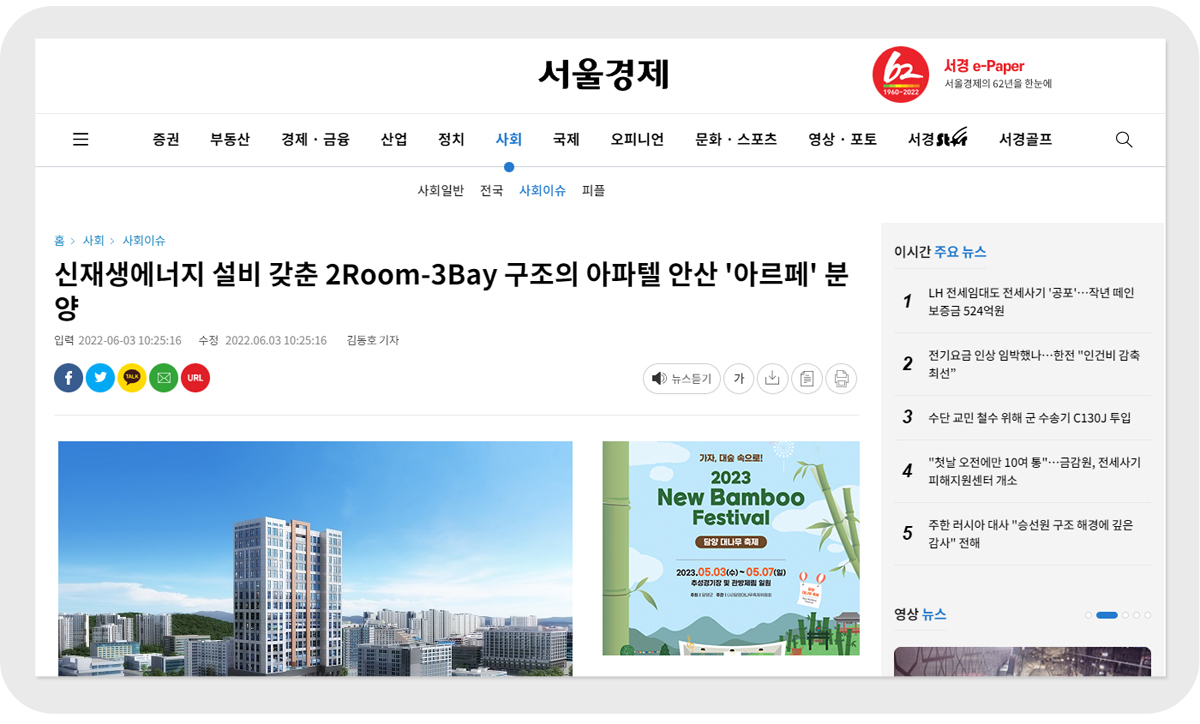Go to 홈 in breadcrumb
This screenshot has height=724, width=1200.
[x=60, y=241]
